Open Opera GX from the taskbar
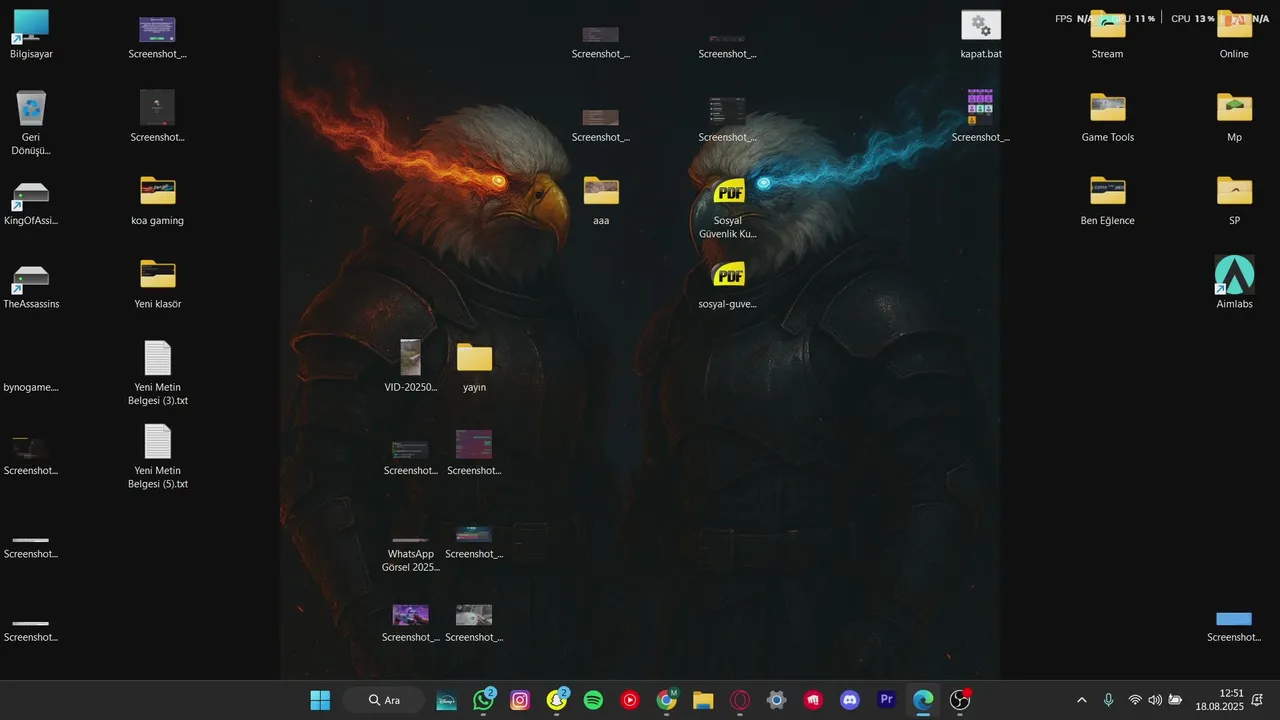Screen dimensions: 1280x720 coord(740,700)
